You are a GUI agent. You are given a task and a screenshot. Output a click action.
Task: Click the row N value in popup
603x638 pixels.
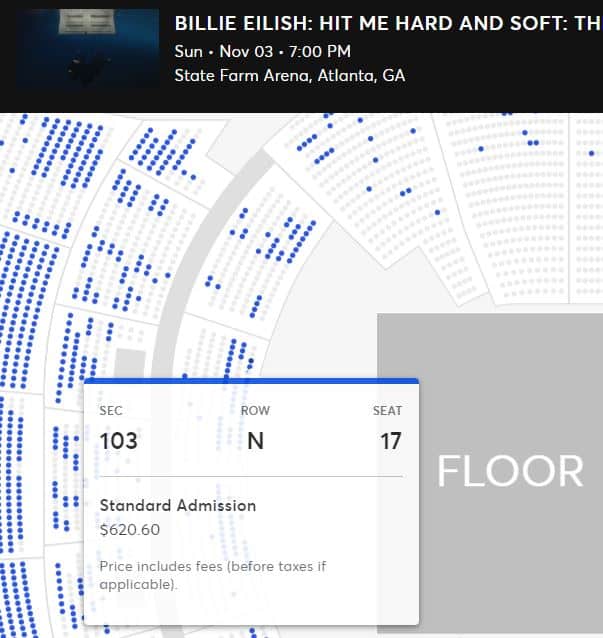[x=256, y=441]
